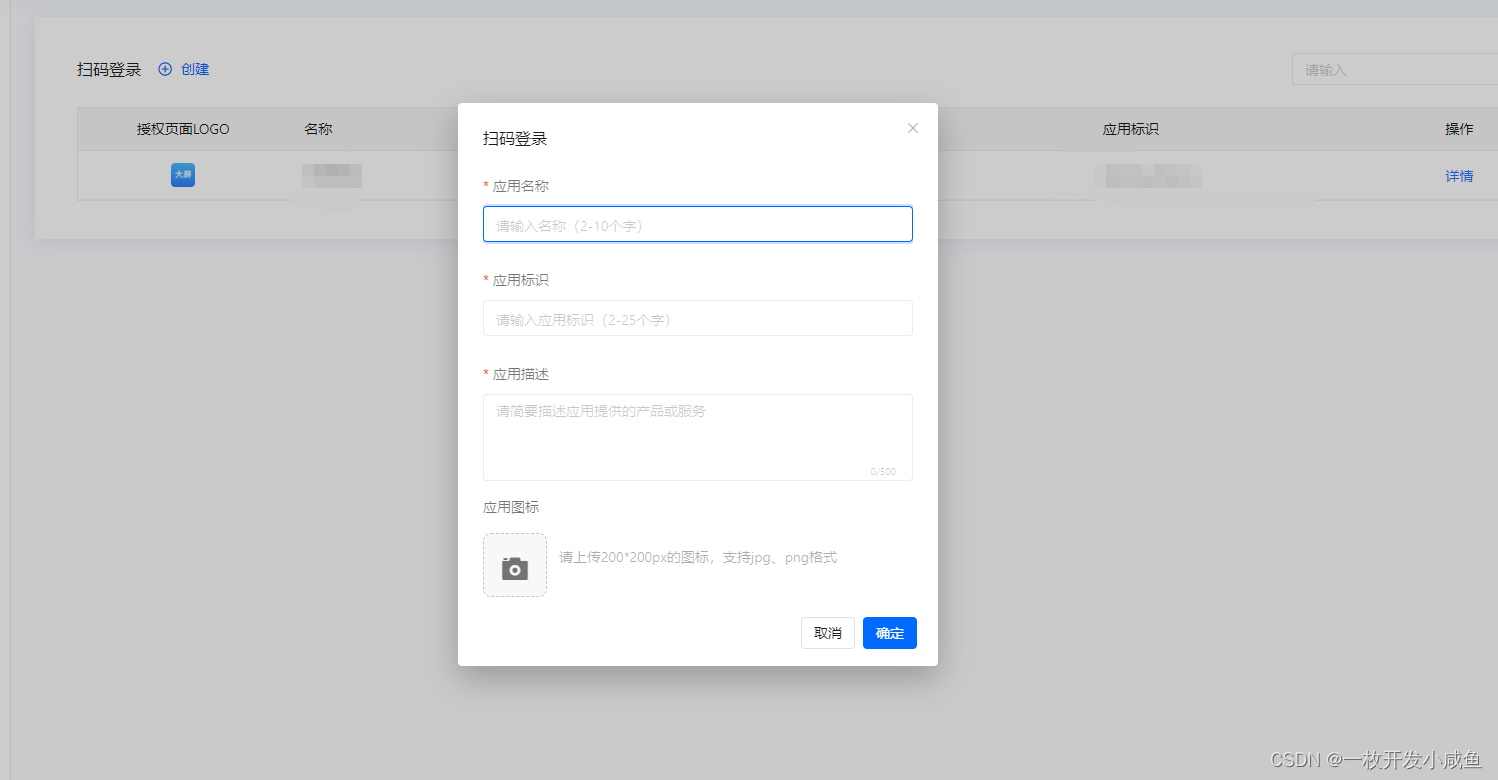Screen dimensions: 1498x780
Task: Click the 0/500 character counter
Action: click(x=883, y=471)
